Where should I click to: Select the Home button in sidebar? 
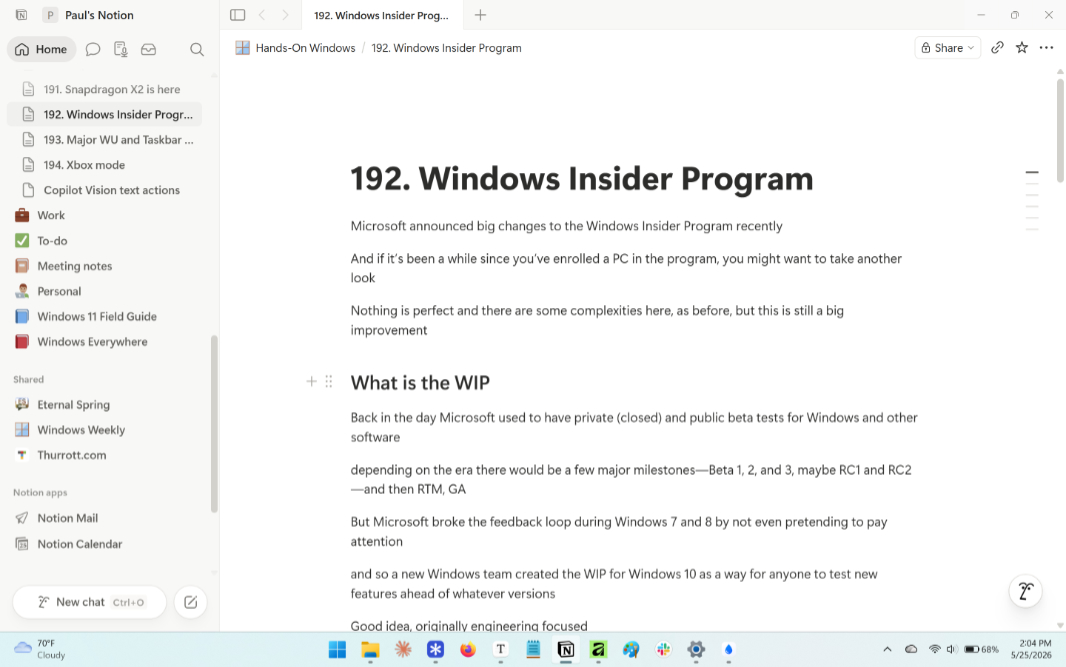(x=41, y=49)
